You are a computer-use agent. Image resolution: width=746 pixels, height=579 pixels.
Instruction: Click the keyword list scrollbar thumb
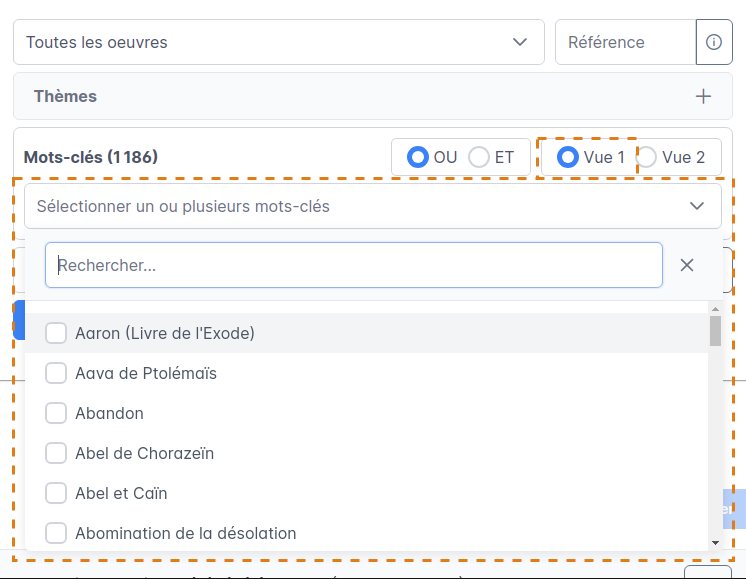(x=715, y=331)
